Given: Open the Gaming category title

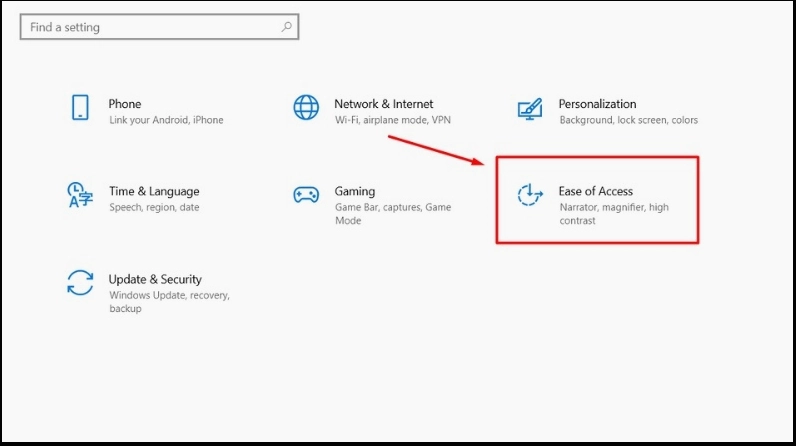Looking at the screenshot, I should click(x=354, y=191).
